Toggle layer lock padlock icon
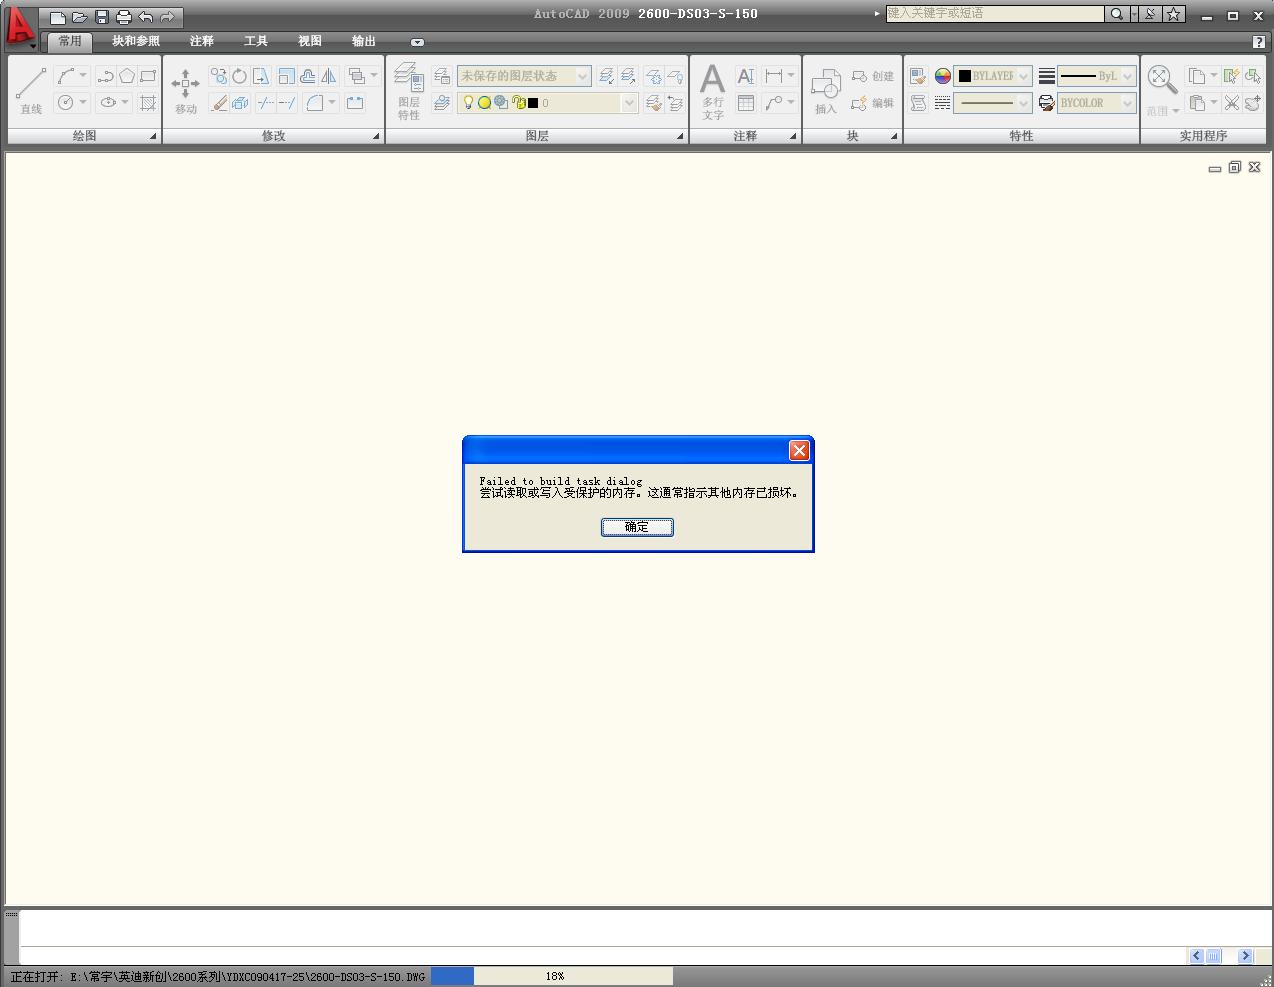The width and height of the screenshot is (1274, 987). click(x=518, y=102)
